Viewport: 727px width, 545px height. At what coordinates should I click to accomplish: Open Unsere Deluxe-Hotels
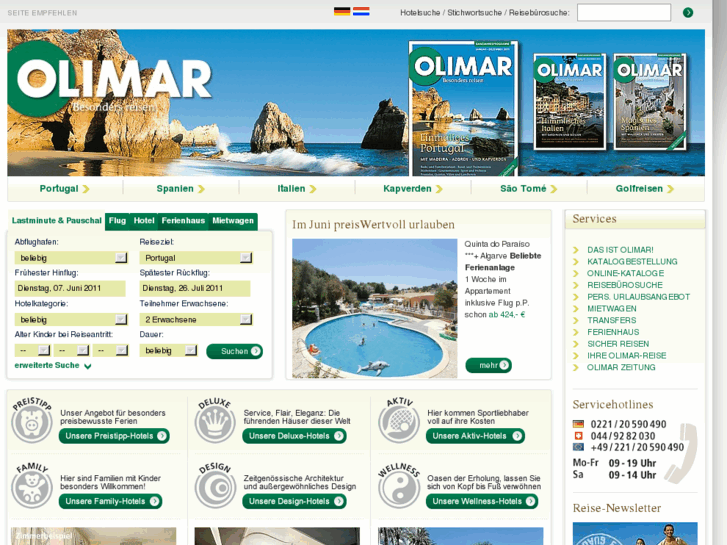(294, 436)
